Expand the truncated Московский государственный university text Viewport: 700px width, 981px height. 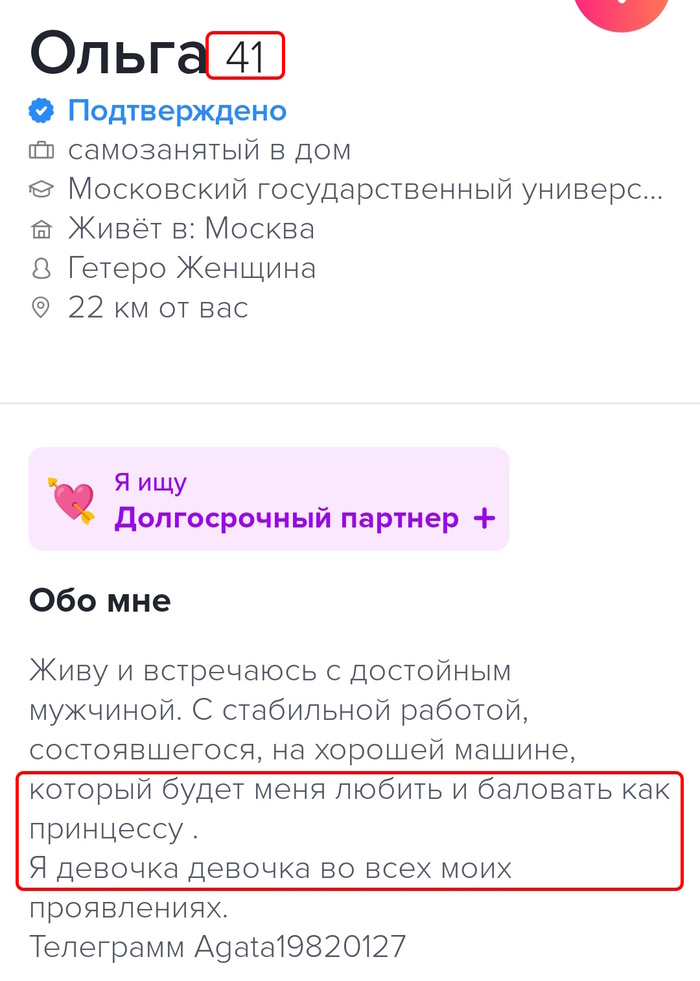(365, 189)
